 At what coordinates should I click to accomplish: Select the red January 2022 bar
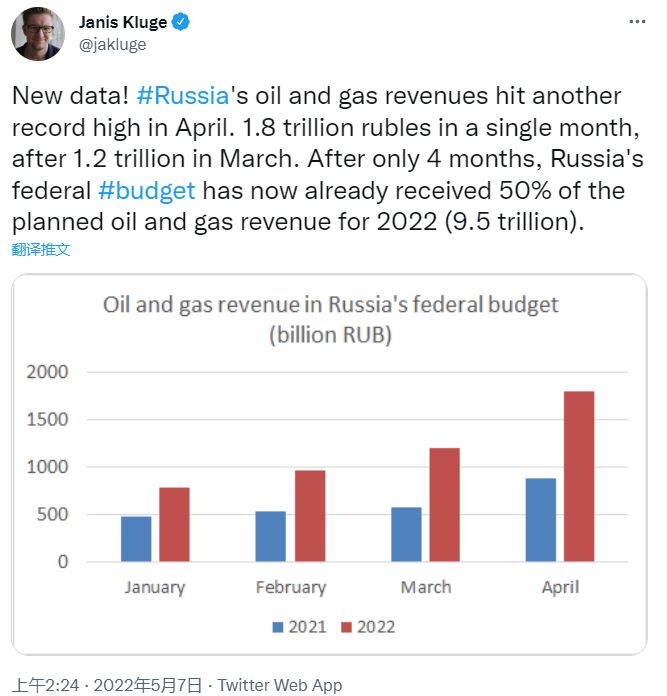174,524
